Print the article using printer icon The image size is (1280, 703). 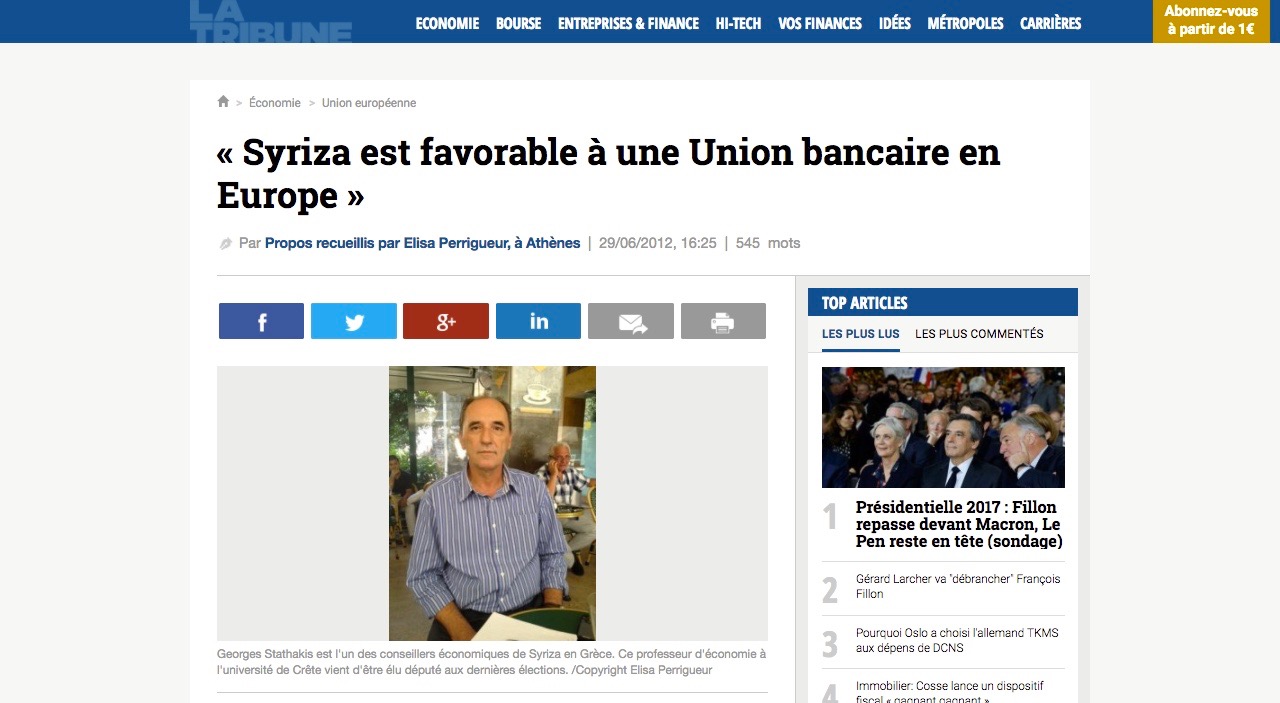(x=723, y=321)
